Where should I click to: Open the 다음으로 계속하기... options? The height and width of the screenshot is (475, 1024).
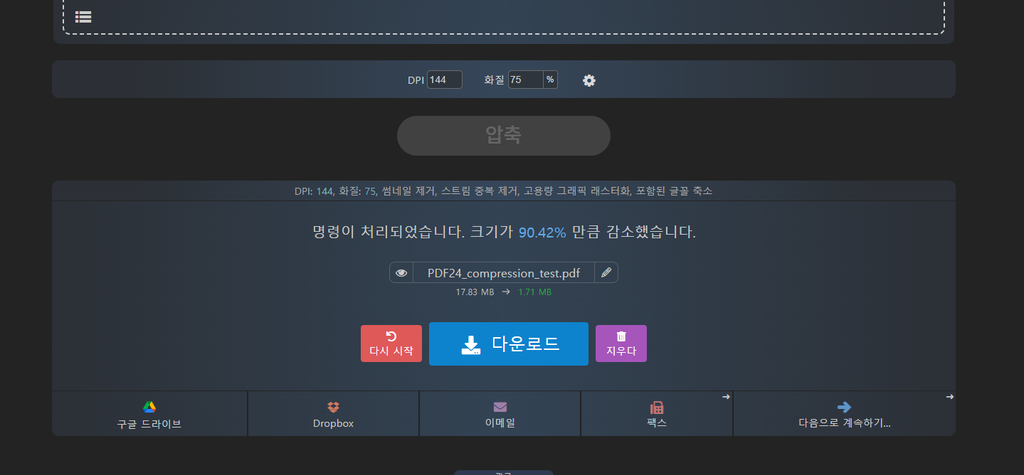coord(844,414)
